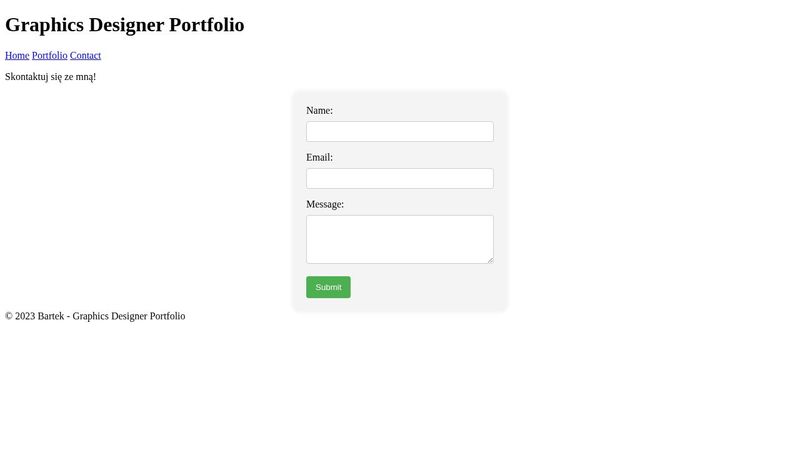Open the Contact navigation link
800x450 pixels.
tap(85, 56)
